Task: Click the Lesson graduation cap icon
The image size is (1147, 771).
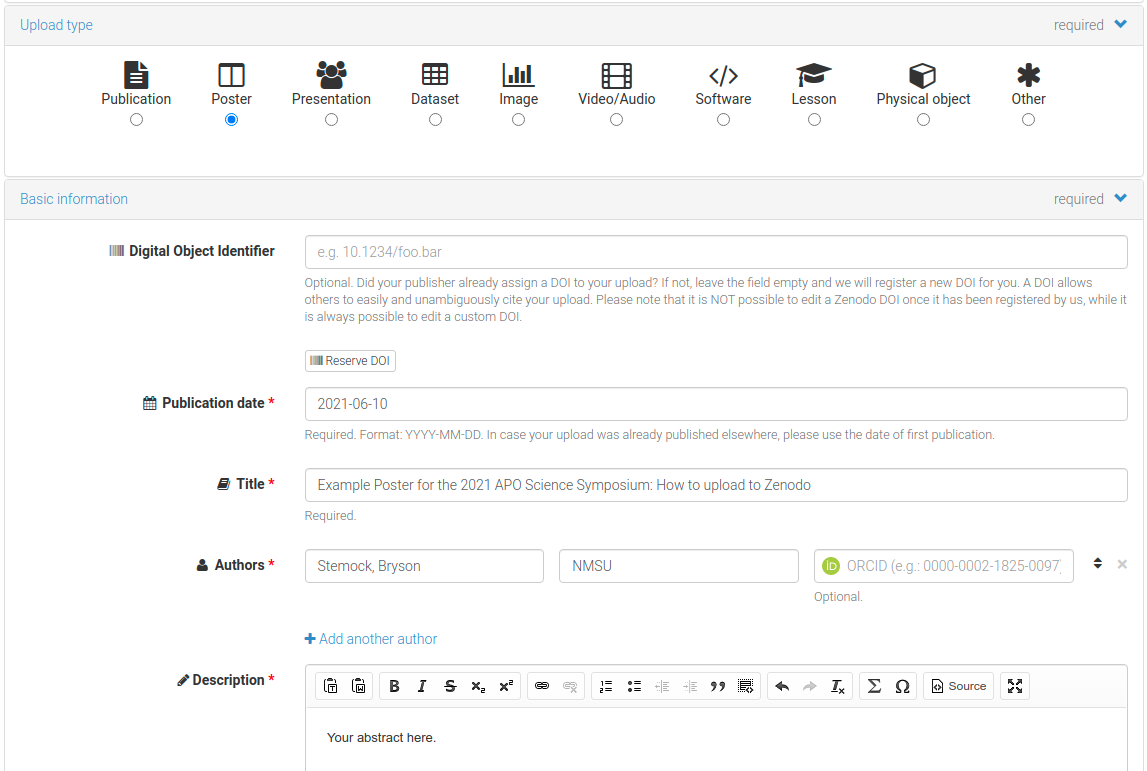Action: pos(813,75)
